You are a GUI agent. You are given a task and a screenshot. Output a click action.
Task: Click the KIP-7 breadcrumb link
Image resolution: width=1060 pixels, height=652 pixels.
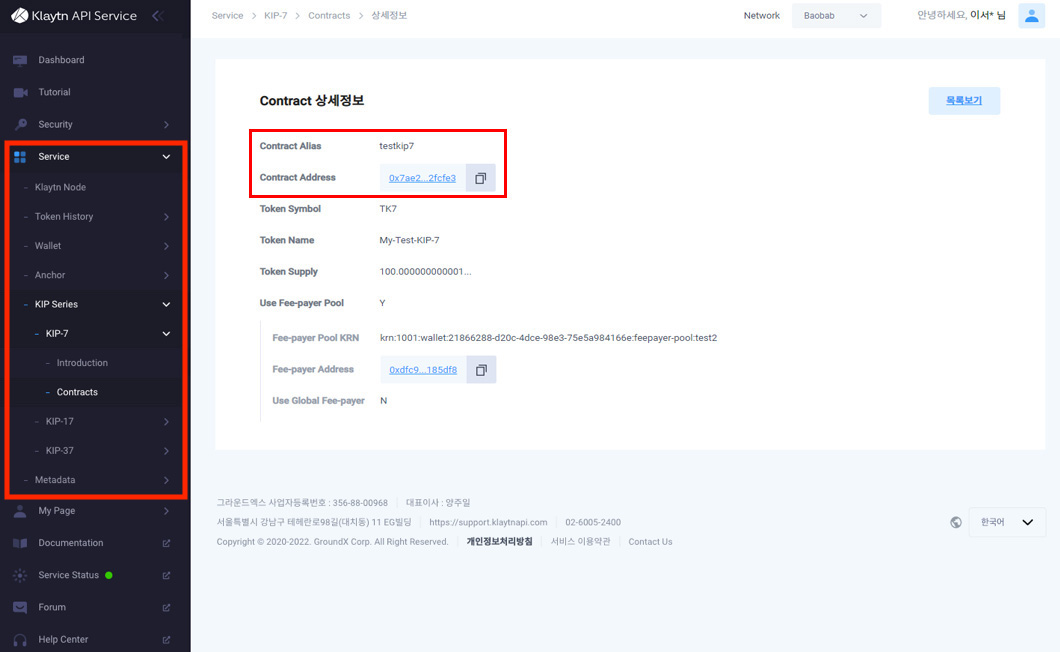click(276, 16)
